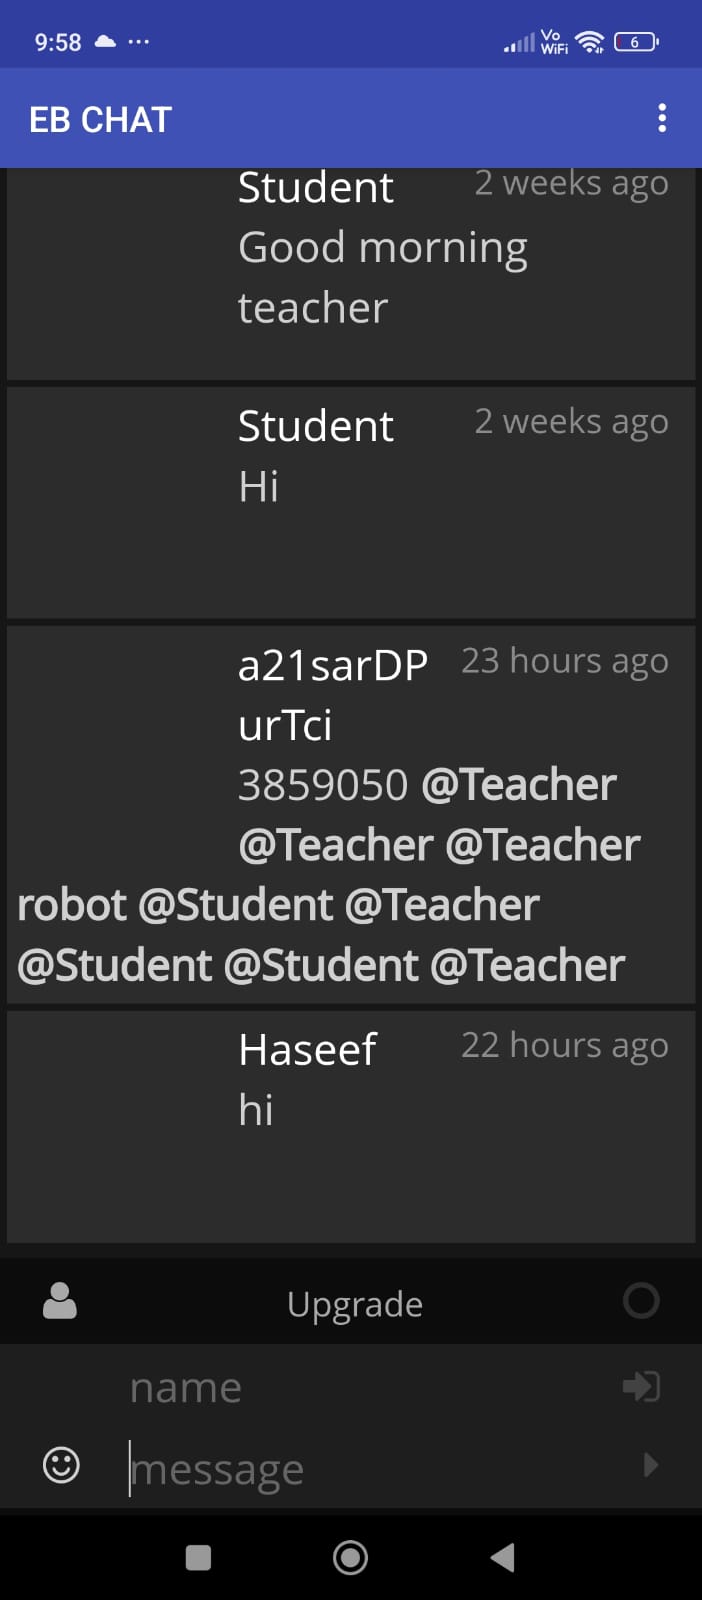Tap the login arrow beside name
Viewport: 702px width, 1600px height.
tap(641, 1386)
